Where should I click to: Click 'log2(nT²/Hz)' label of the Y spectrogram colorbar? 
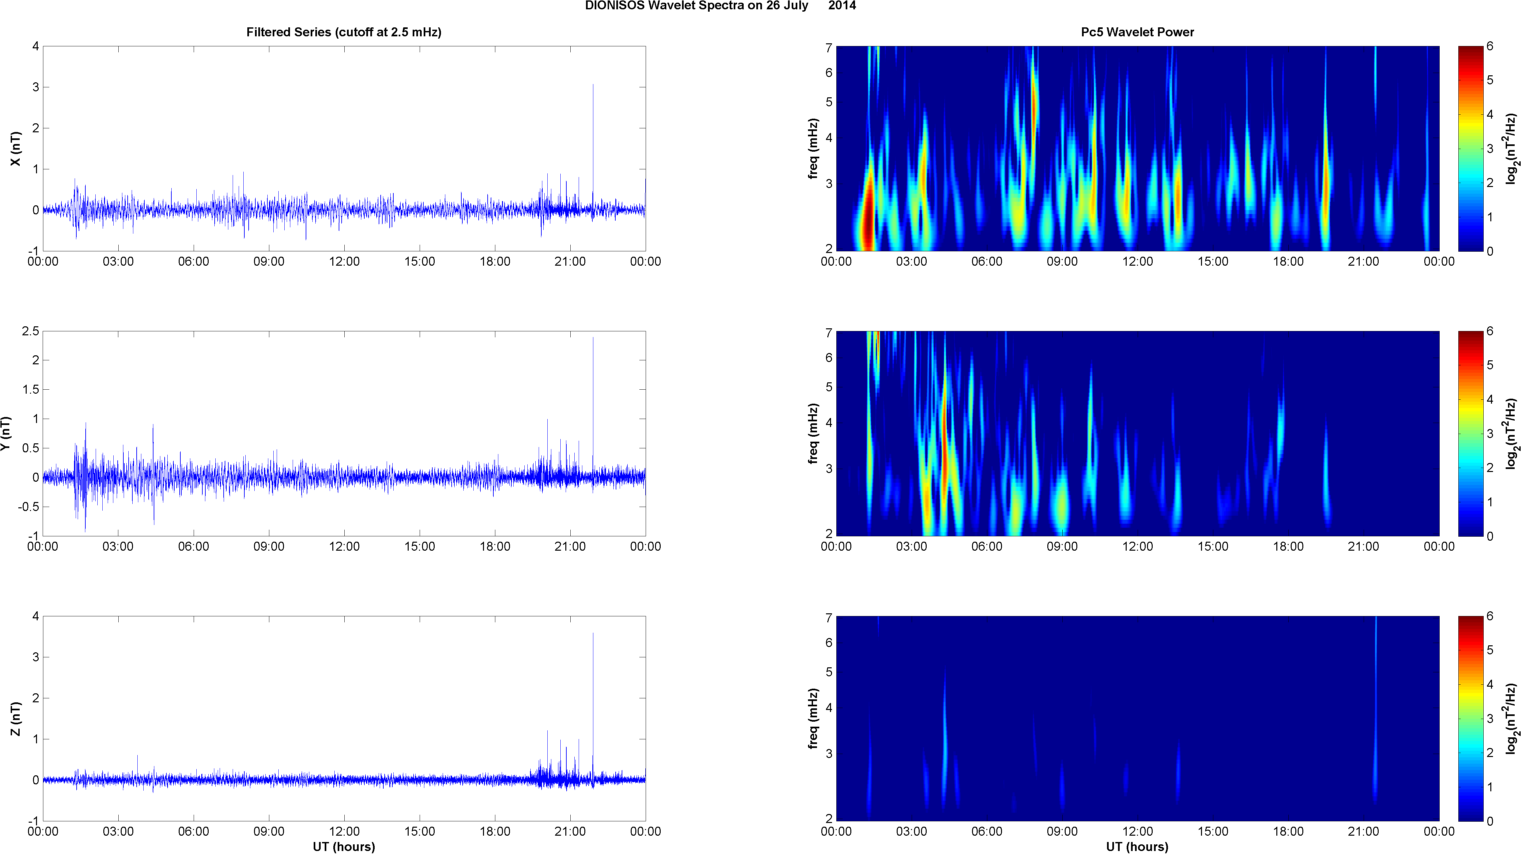coord(1513,434)
